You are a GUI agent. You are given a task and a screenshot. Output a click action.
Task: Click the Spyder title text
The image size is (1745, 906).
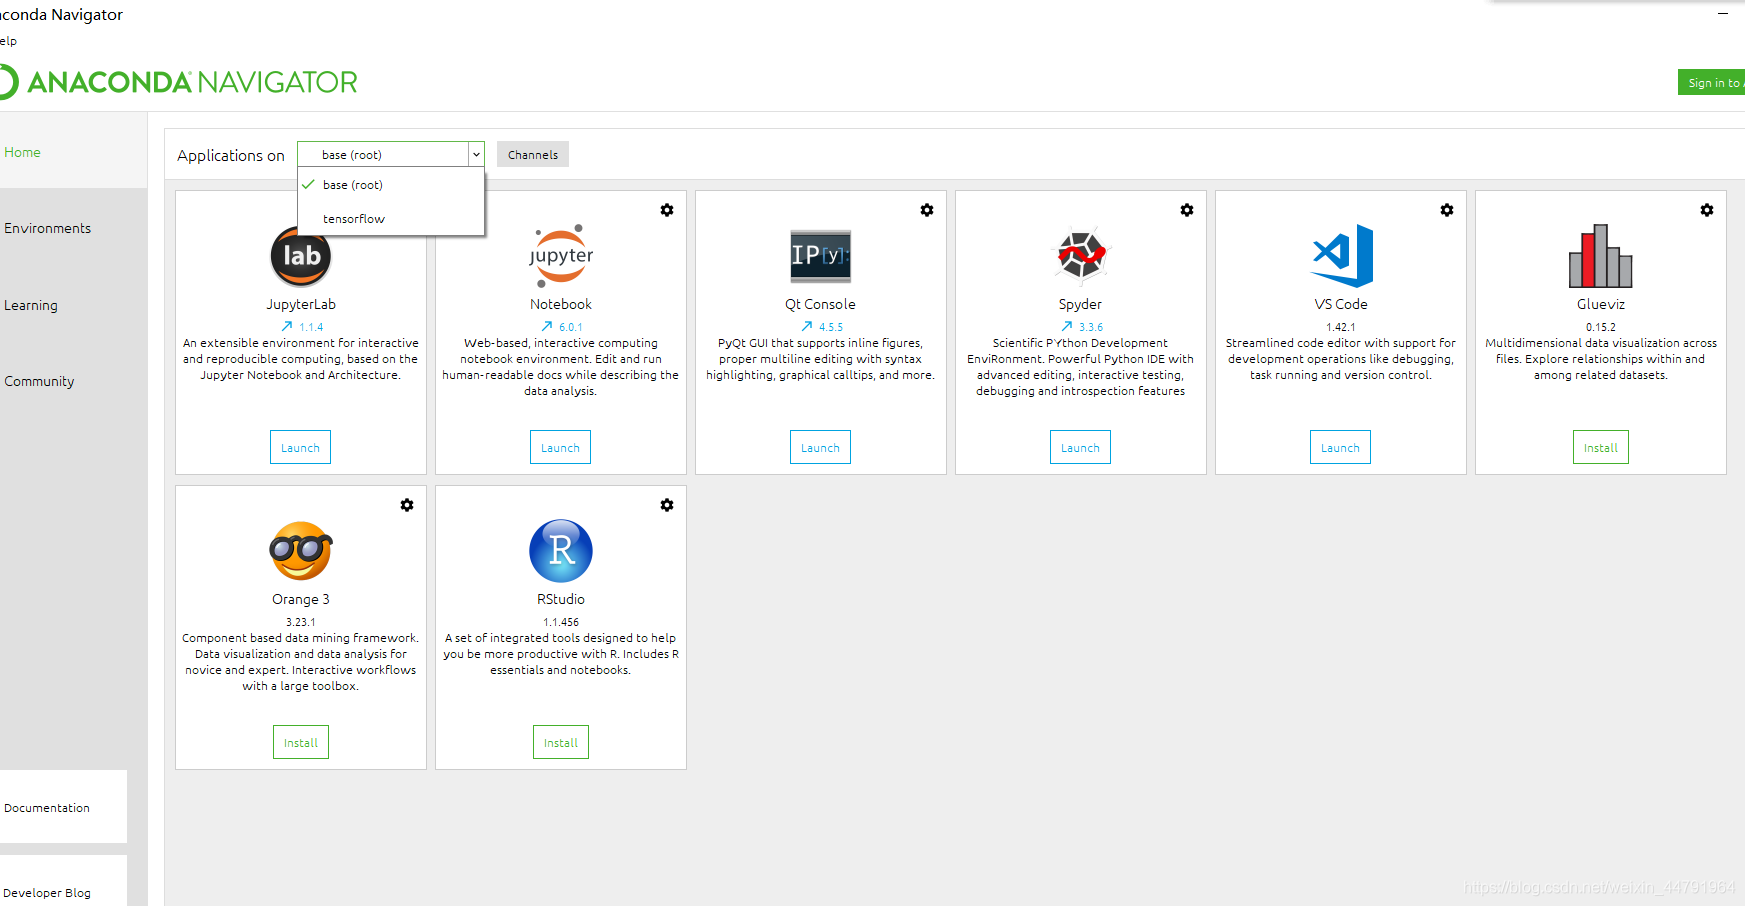click(1080, 304)
